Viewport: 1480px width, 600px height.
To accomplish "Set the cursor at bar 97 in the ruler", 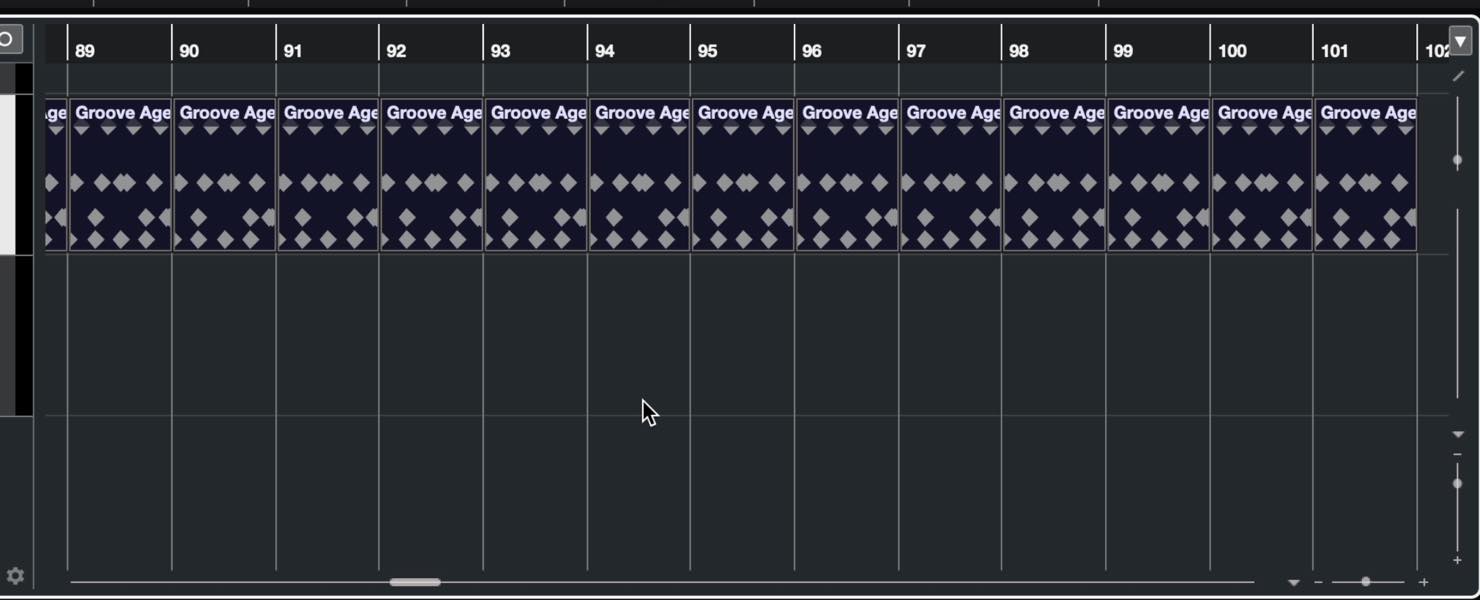I will (915, 51).
